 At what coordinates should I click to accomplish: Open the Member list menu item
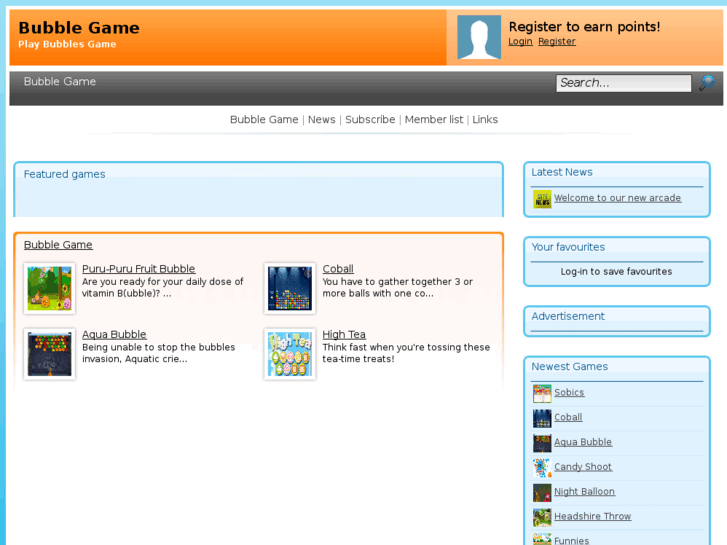(434, 120)
